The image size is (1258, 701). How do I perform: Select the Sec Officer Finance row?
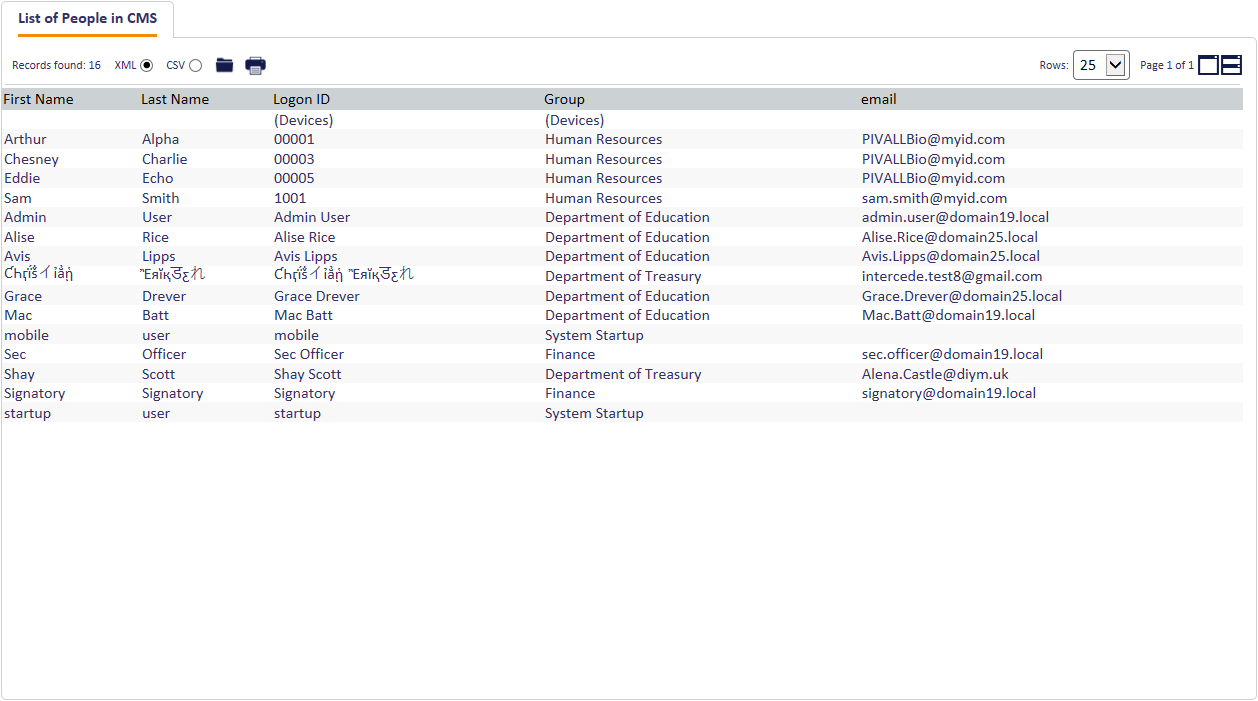(x=569, y=354)
